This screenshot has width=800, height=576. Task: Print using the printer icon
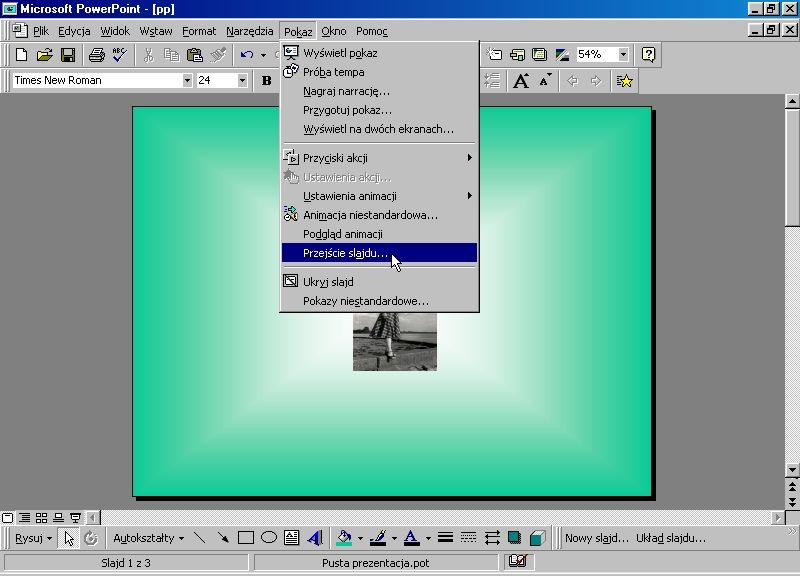[x=96, y=55]
